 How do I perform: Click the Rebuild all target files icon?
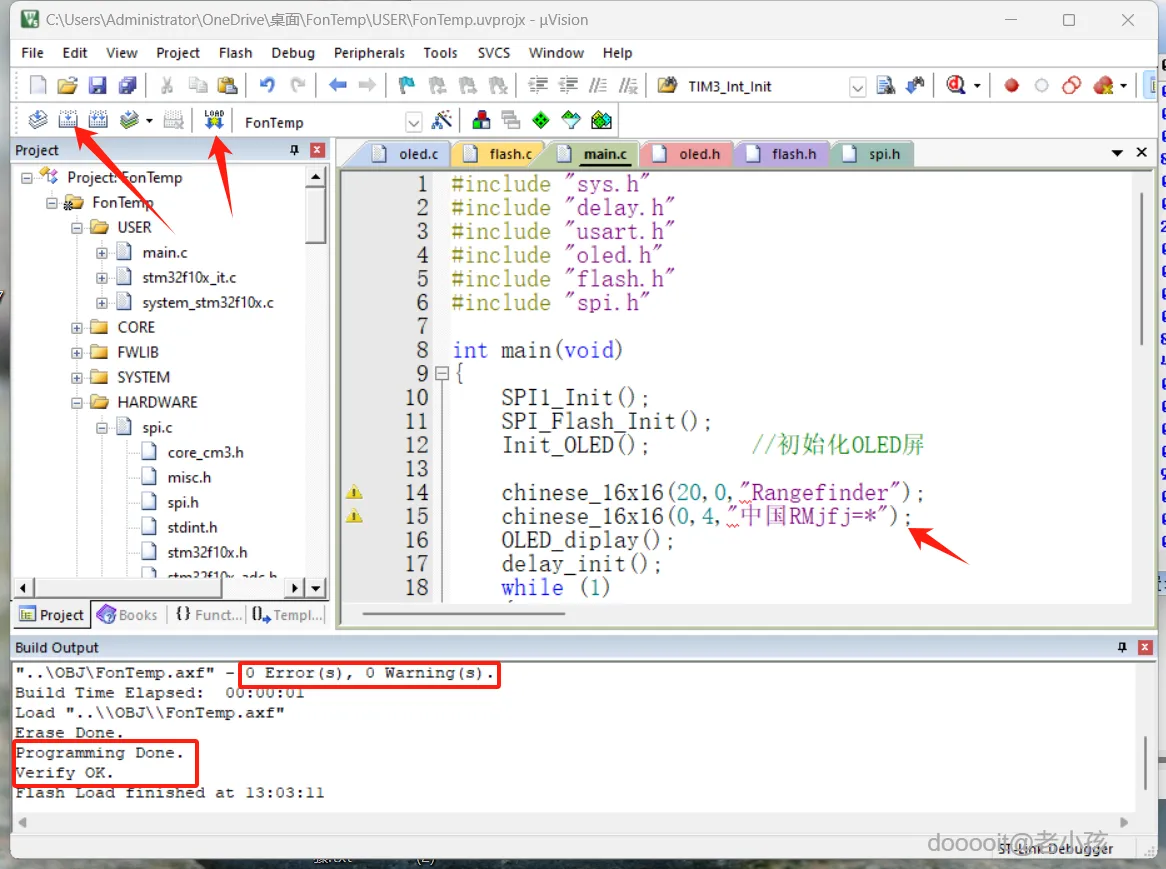tap(98, 121)
